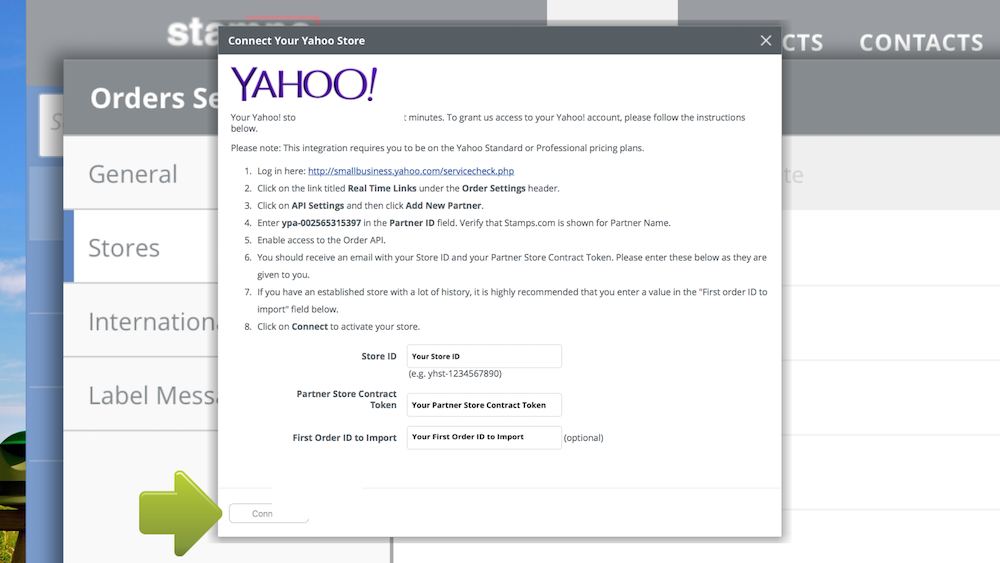
Task: Click the green arrow pointing at Connect
Action: 180,513
